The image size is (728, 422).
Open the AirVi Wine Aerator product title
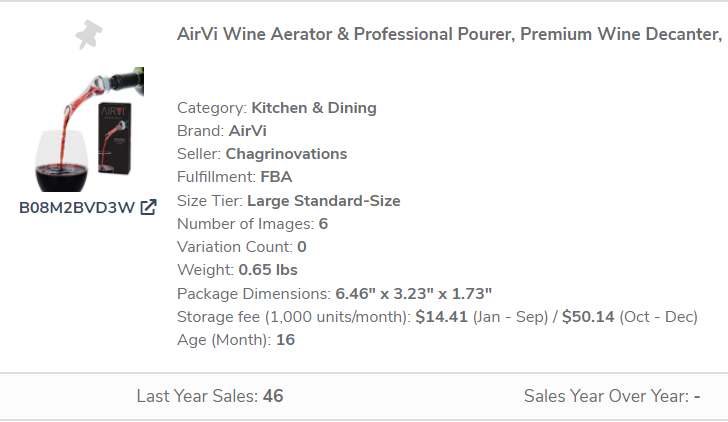449,34
